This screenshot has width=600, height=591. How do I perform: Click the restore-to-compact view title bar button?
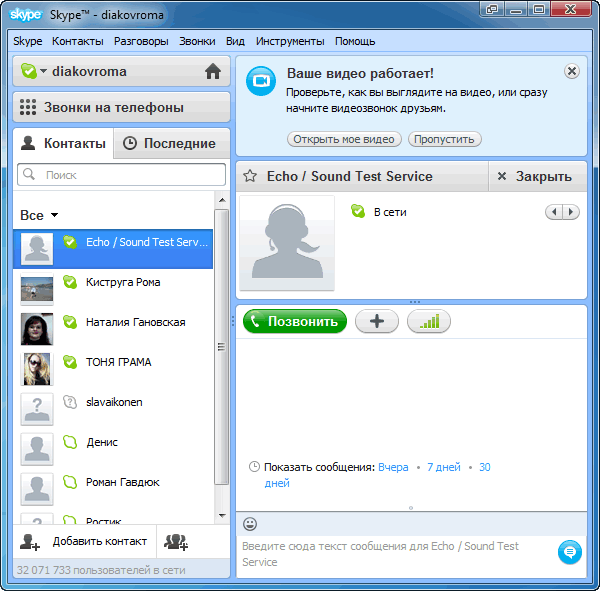[x=492, y=9]
